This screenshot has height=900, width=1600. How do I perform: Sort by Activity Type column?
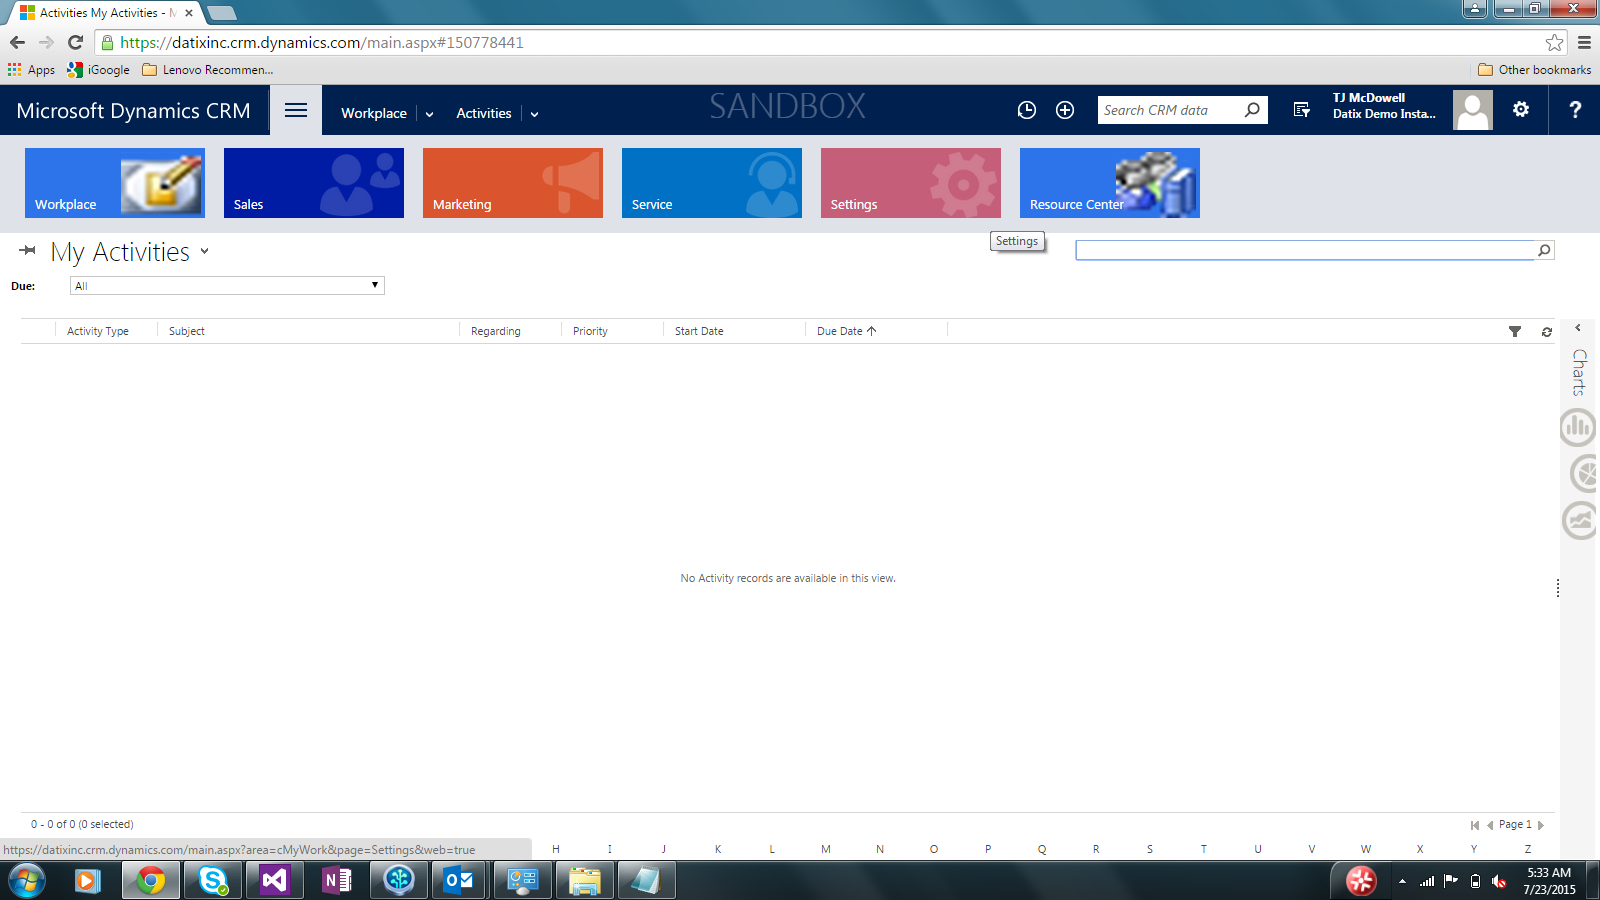pyautogui.click(x=98, y=331)
